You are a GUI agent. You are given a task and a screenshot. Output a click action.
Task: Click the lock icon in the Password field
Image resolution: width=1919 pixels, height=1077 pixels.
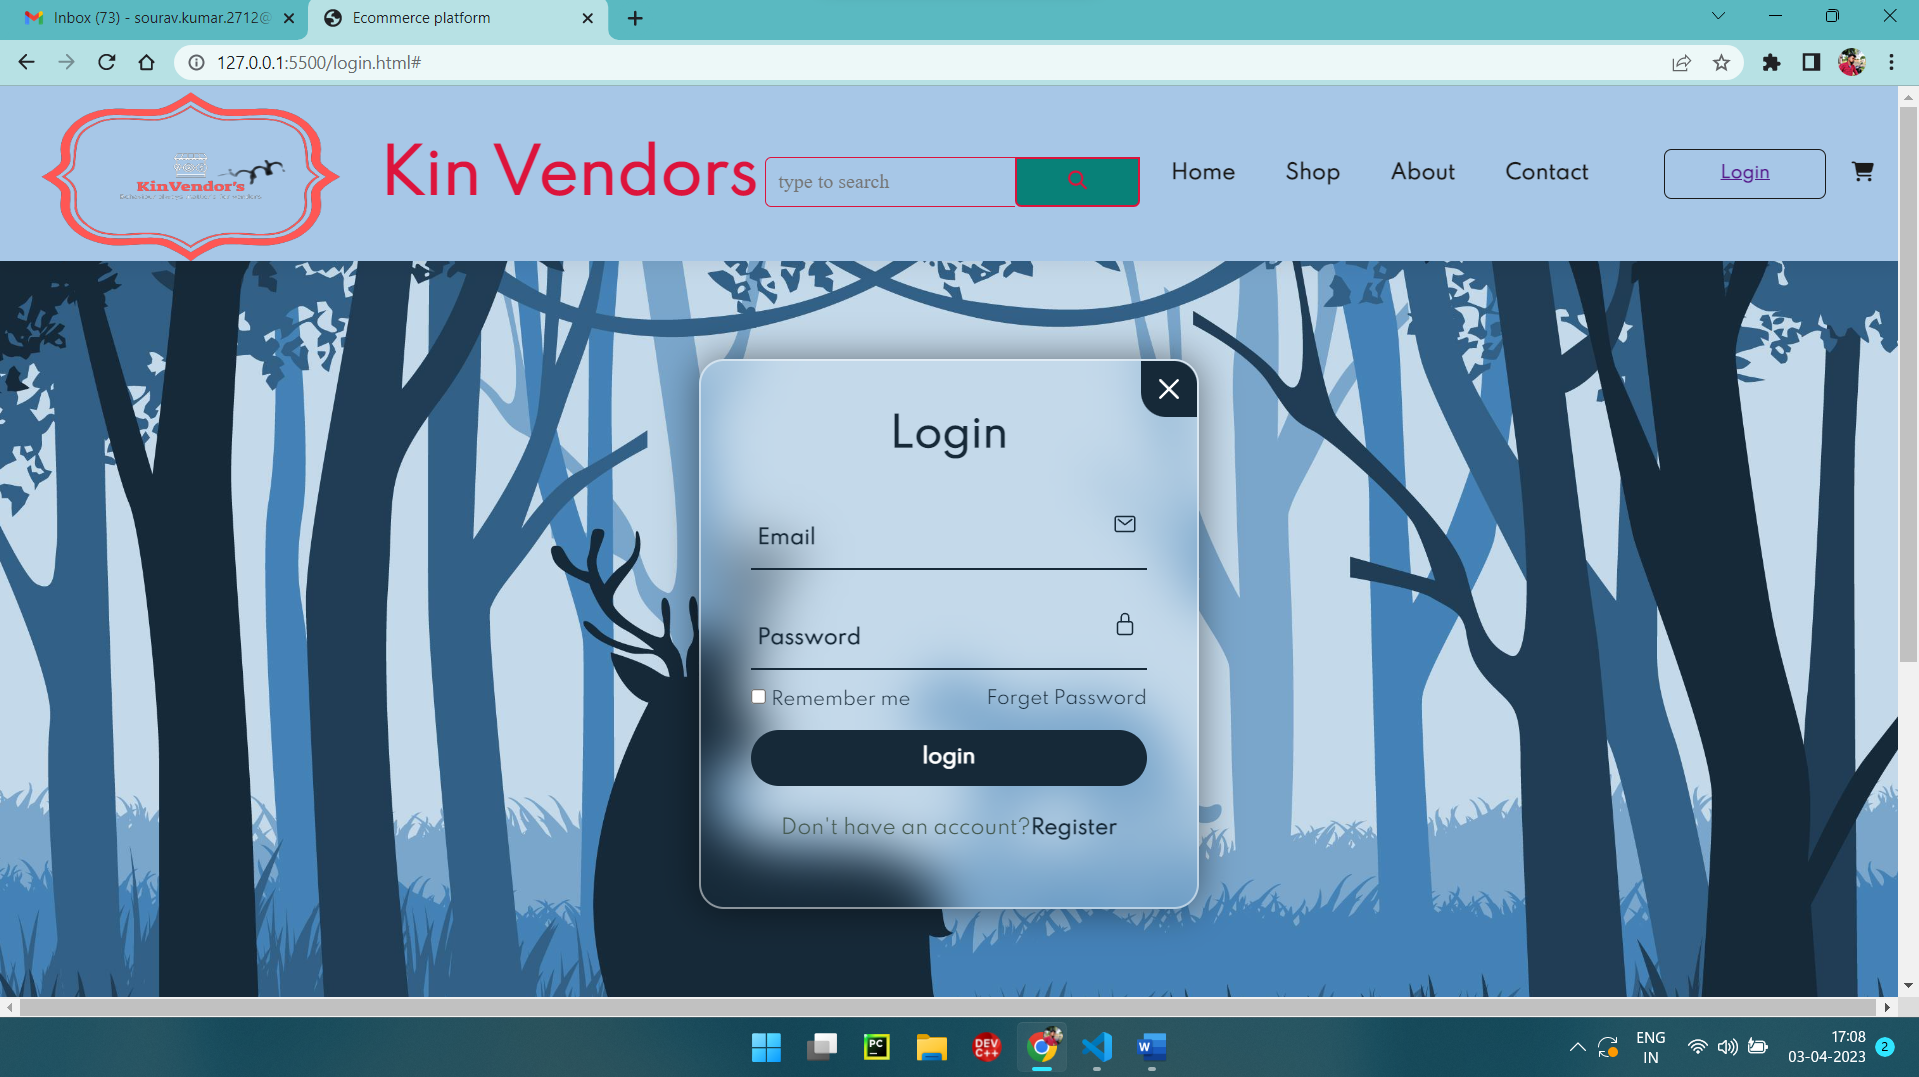coord(1124,625)
